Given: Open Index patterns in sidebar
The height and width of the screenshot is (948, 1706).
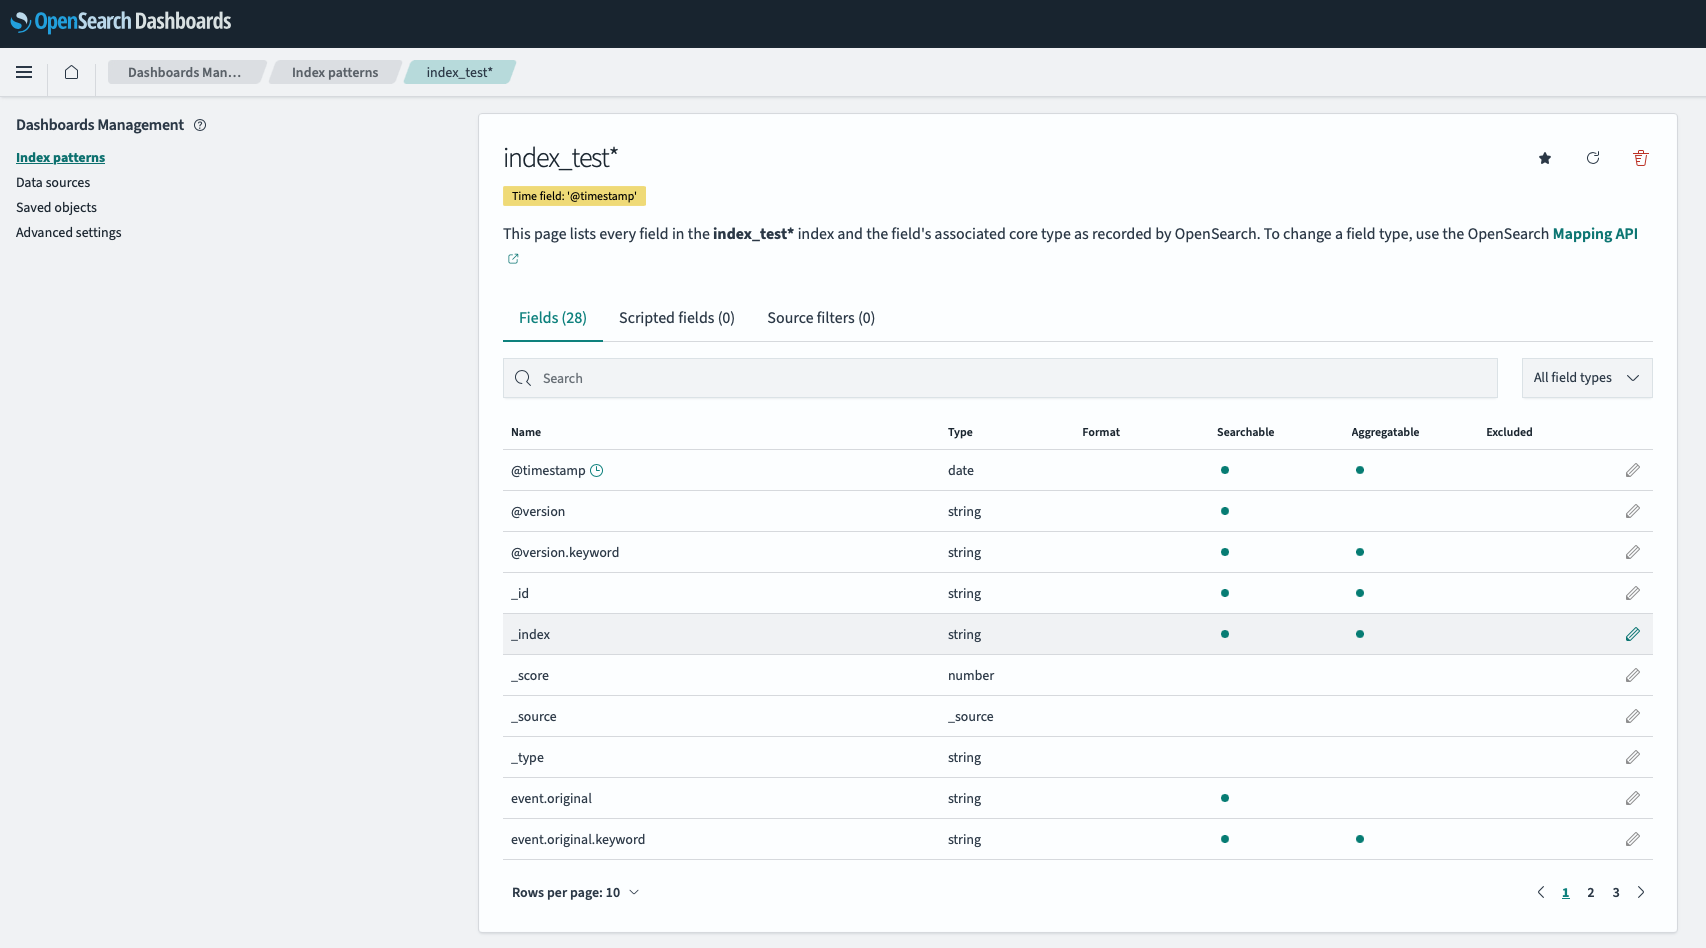Looking at the screenshot, I should [x=60, y=157].
